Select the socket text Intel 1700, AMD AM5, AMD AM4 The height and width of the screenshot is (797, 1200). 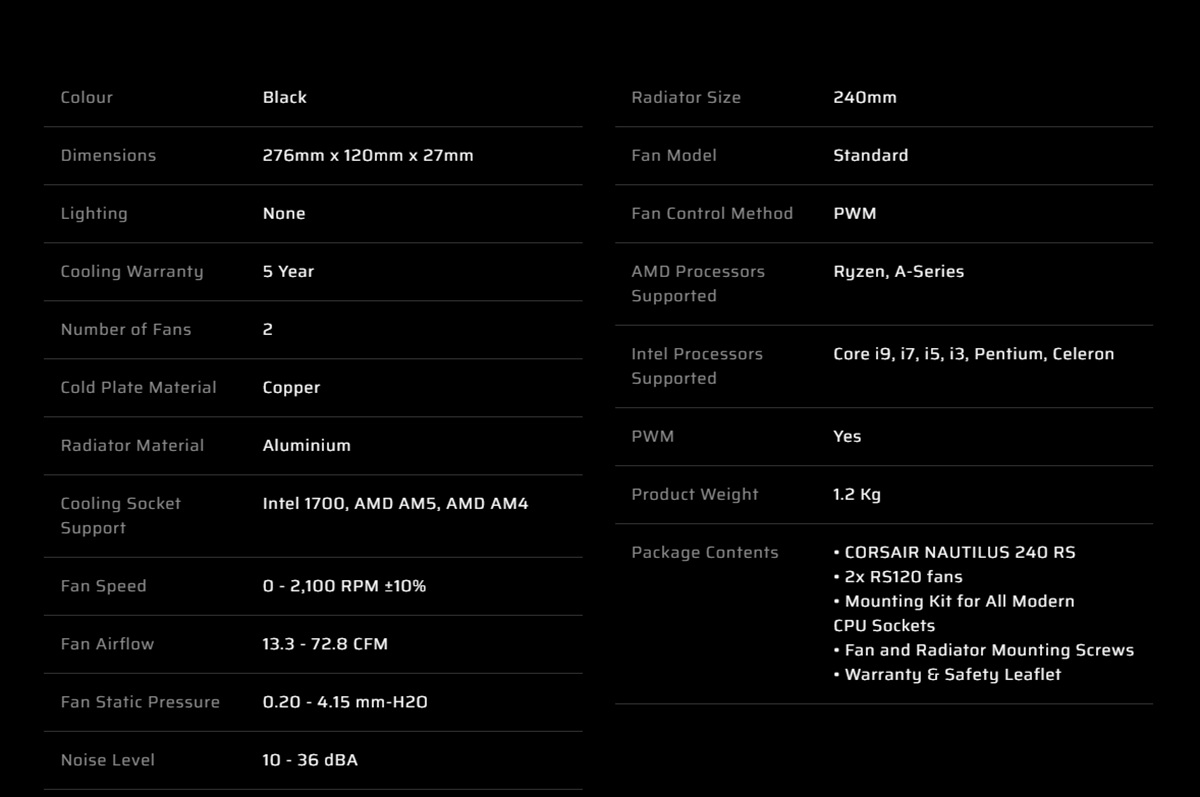click(x=395, y=503)
